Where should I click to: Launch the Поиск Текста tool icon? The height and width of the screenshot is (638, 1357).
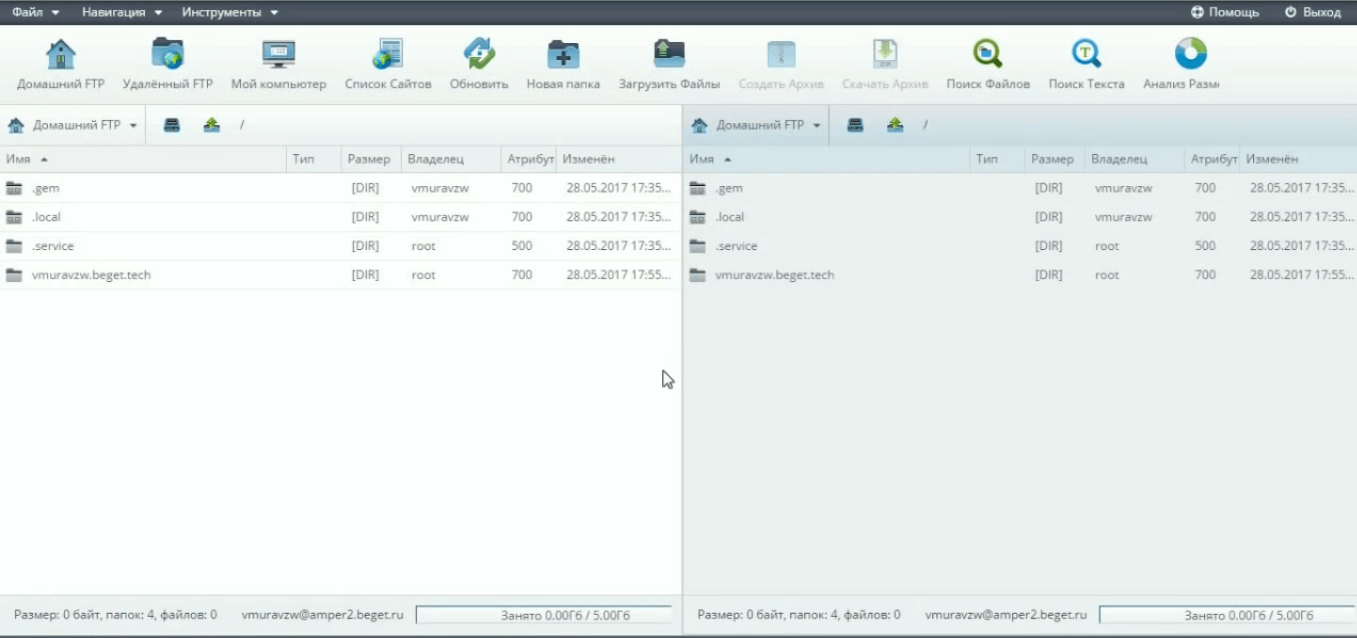tap(1086, 54)
